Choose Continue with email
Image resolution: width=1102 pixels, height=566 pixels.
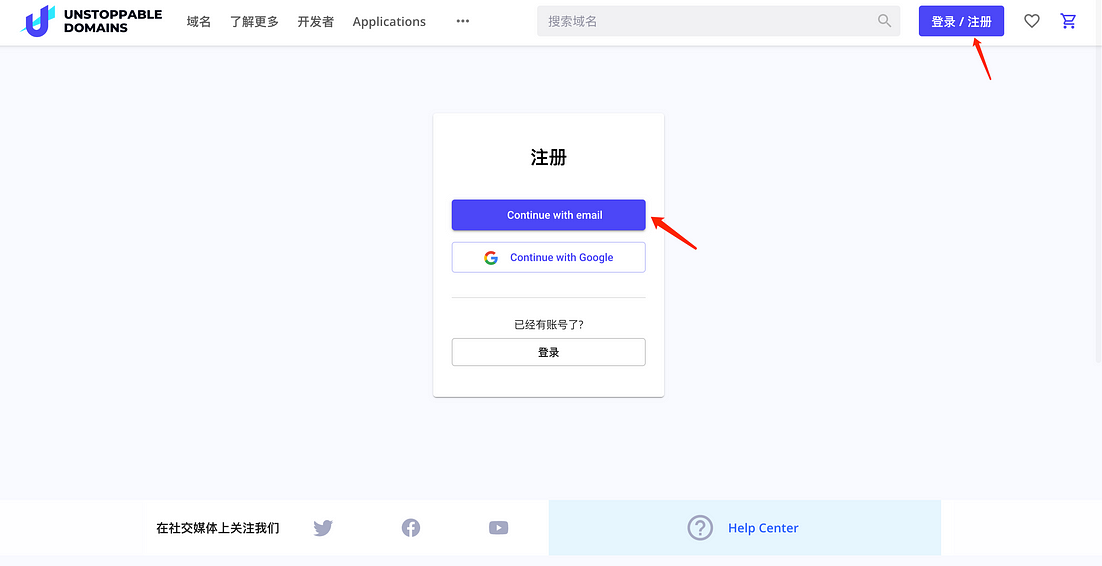point(548,215)
